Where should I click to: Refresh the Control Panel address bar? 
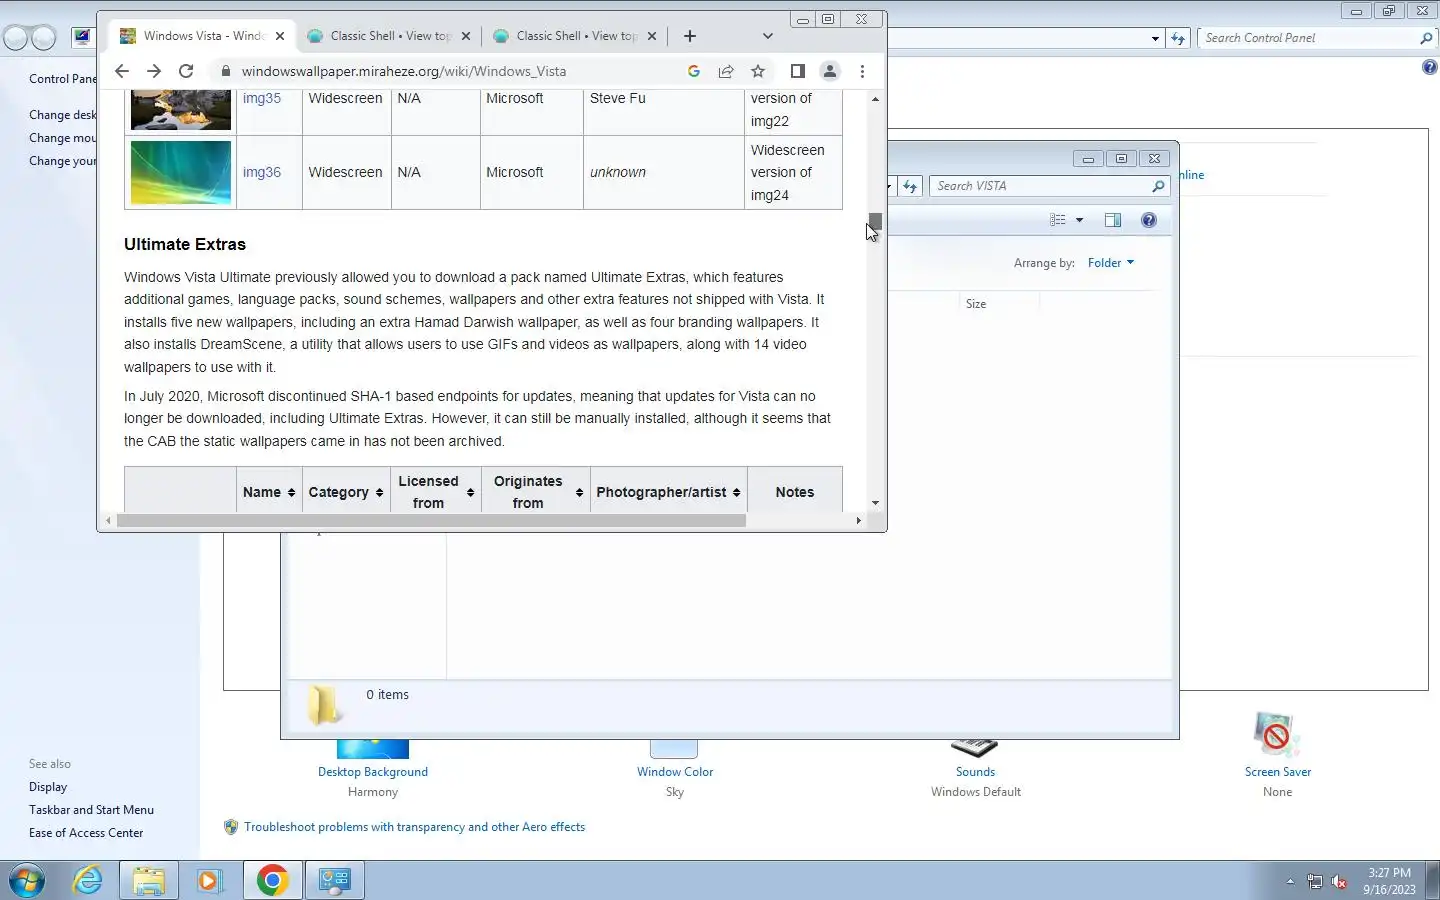(1178, 38)
